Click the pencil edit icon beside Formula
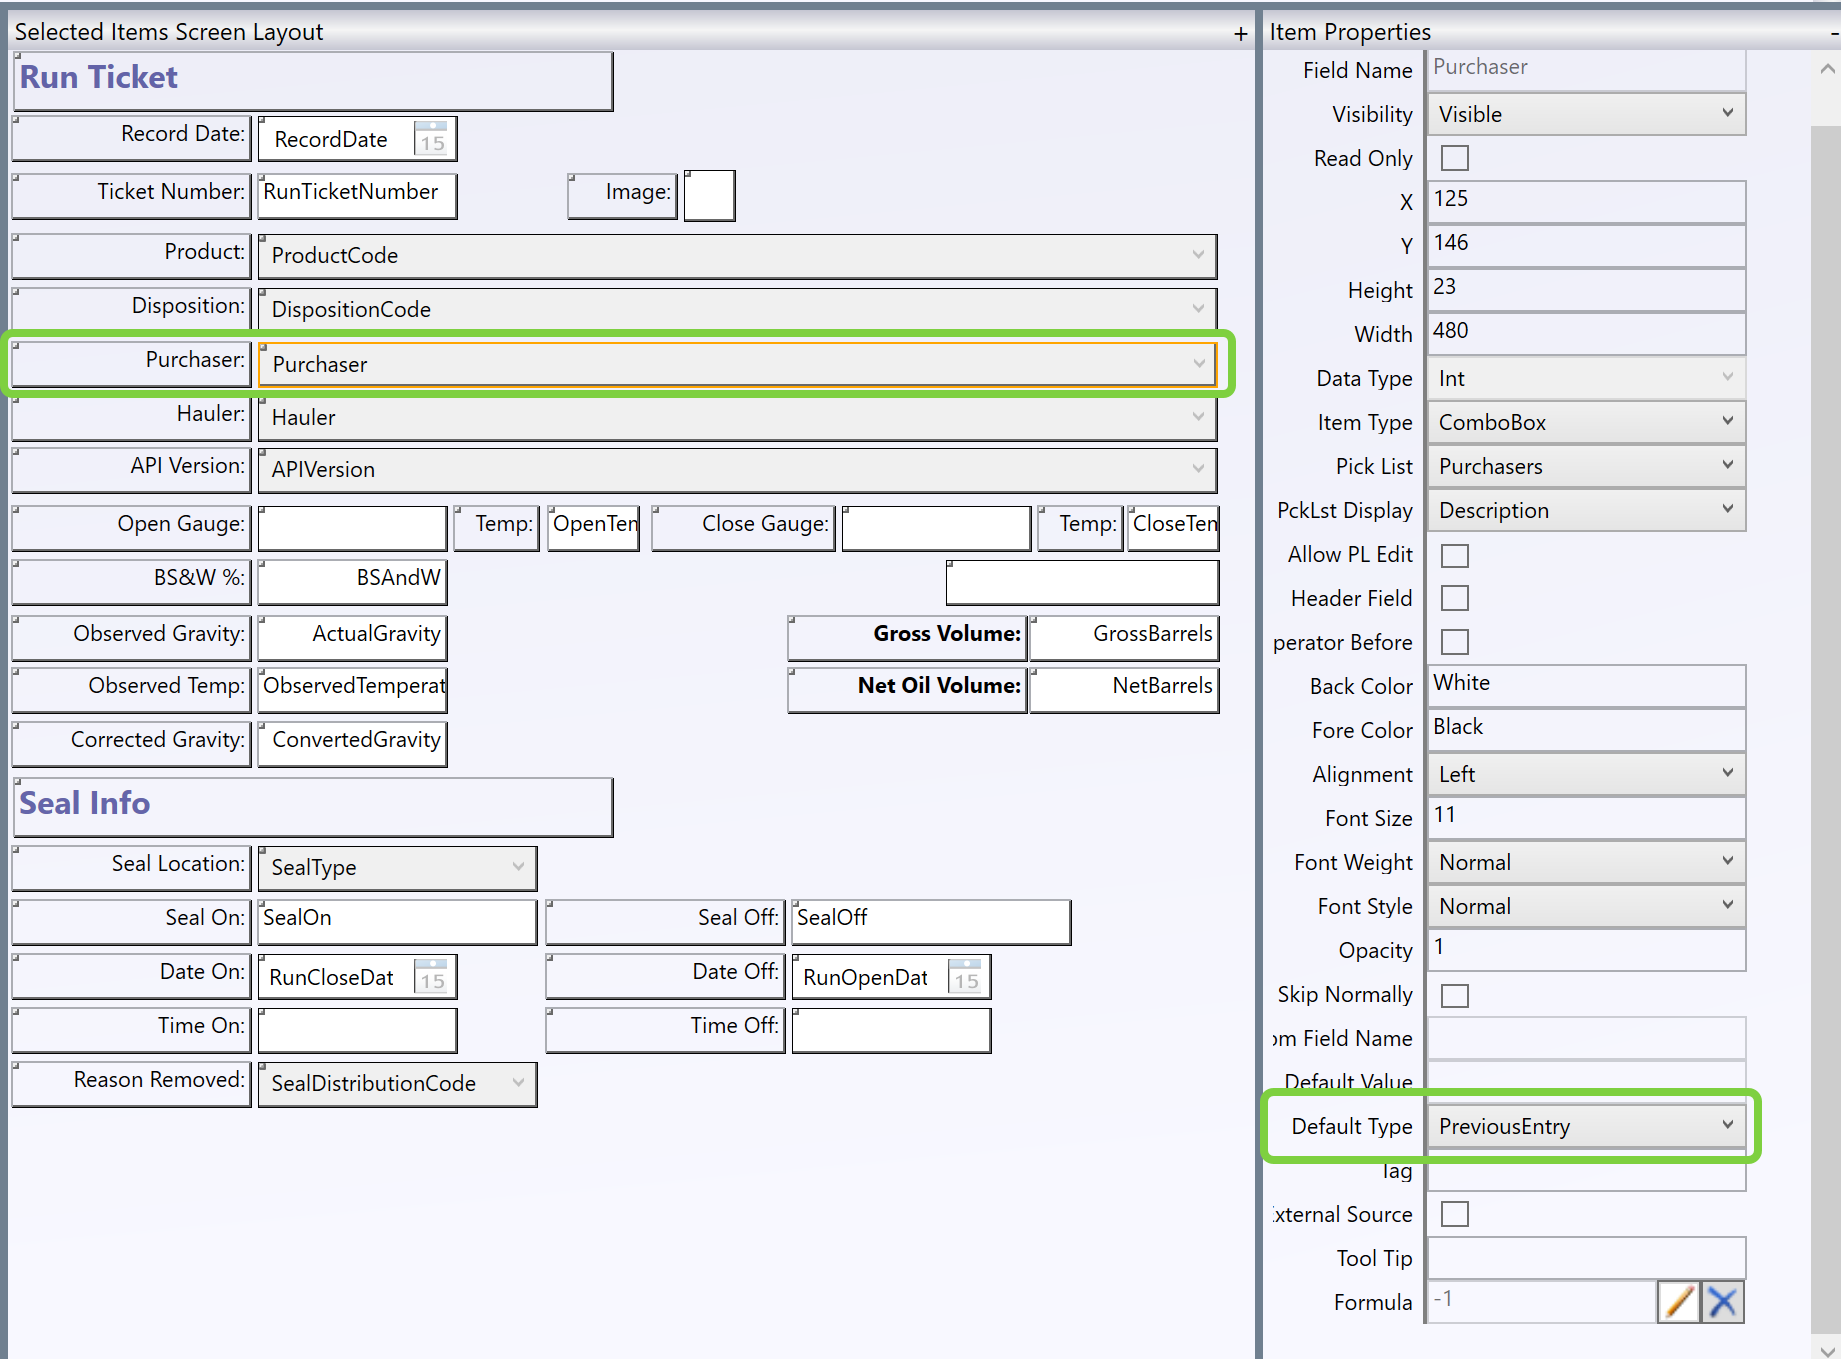This screenshot has width=1841, height=1359. pos(1678,1302)
